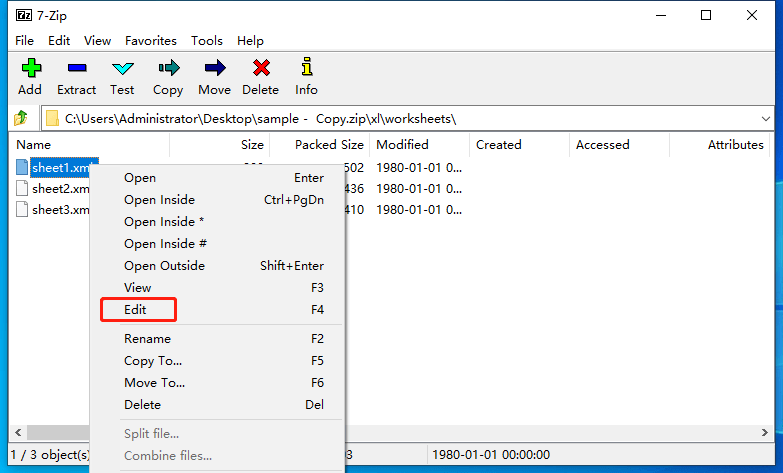Select the sheet2.xml file name
This screenshot has width=783, height=473.
[x=60, y=189]
